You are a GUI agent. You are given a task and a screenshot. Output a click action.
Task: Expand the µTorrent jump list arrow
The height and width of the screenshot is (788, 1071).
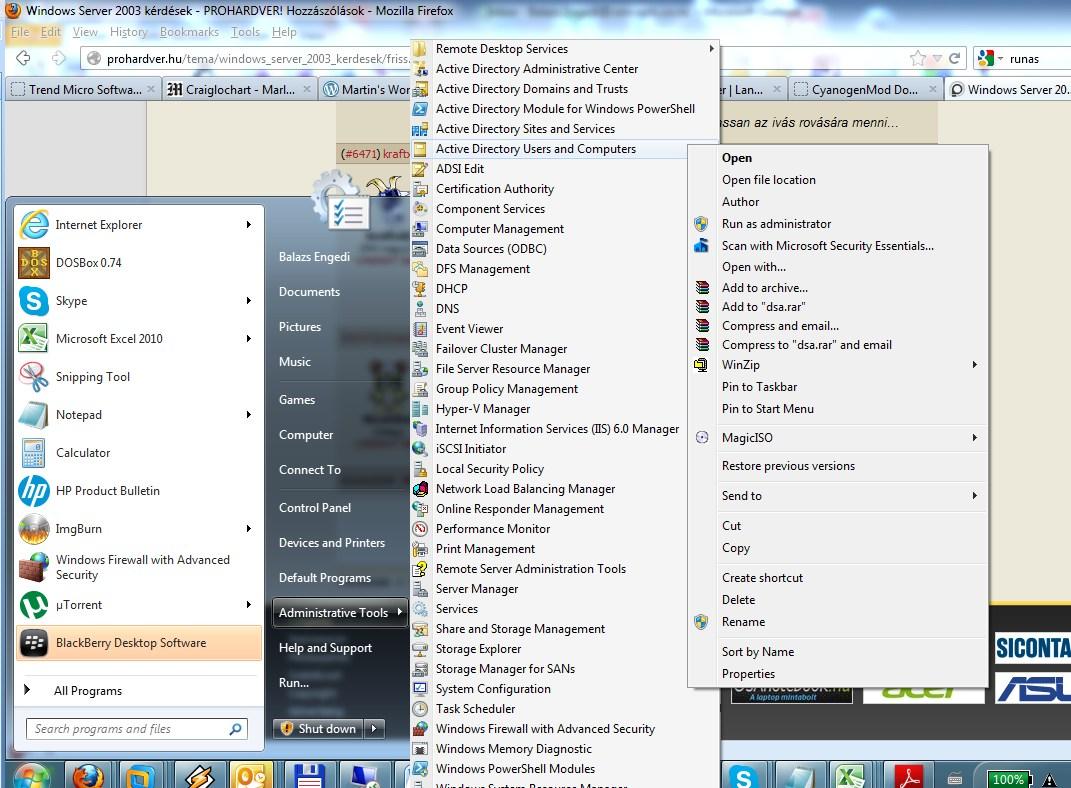click(249, 604)
